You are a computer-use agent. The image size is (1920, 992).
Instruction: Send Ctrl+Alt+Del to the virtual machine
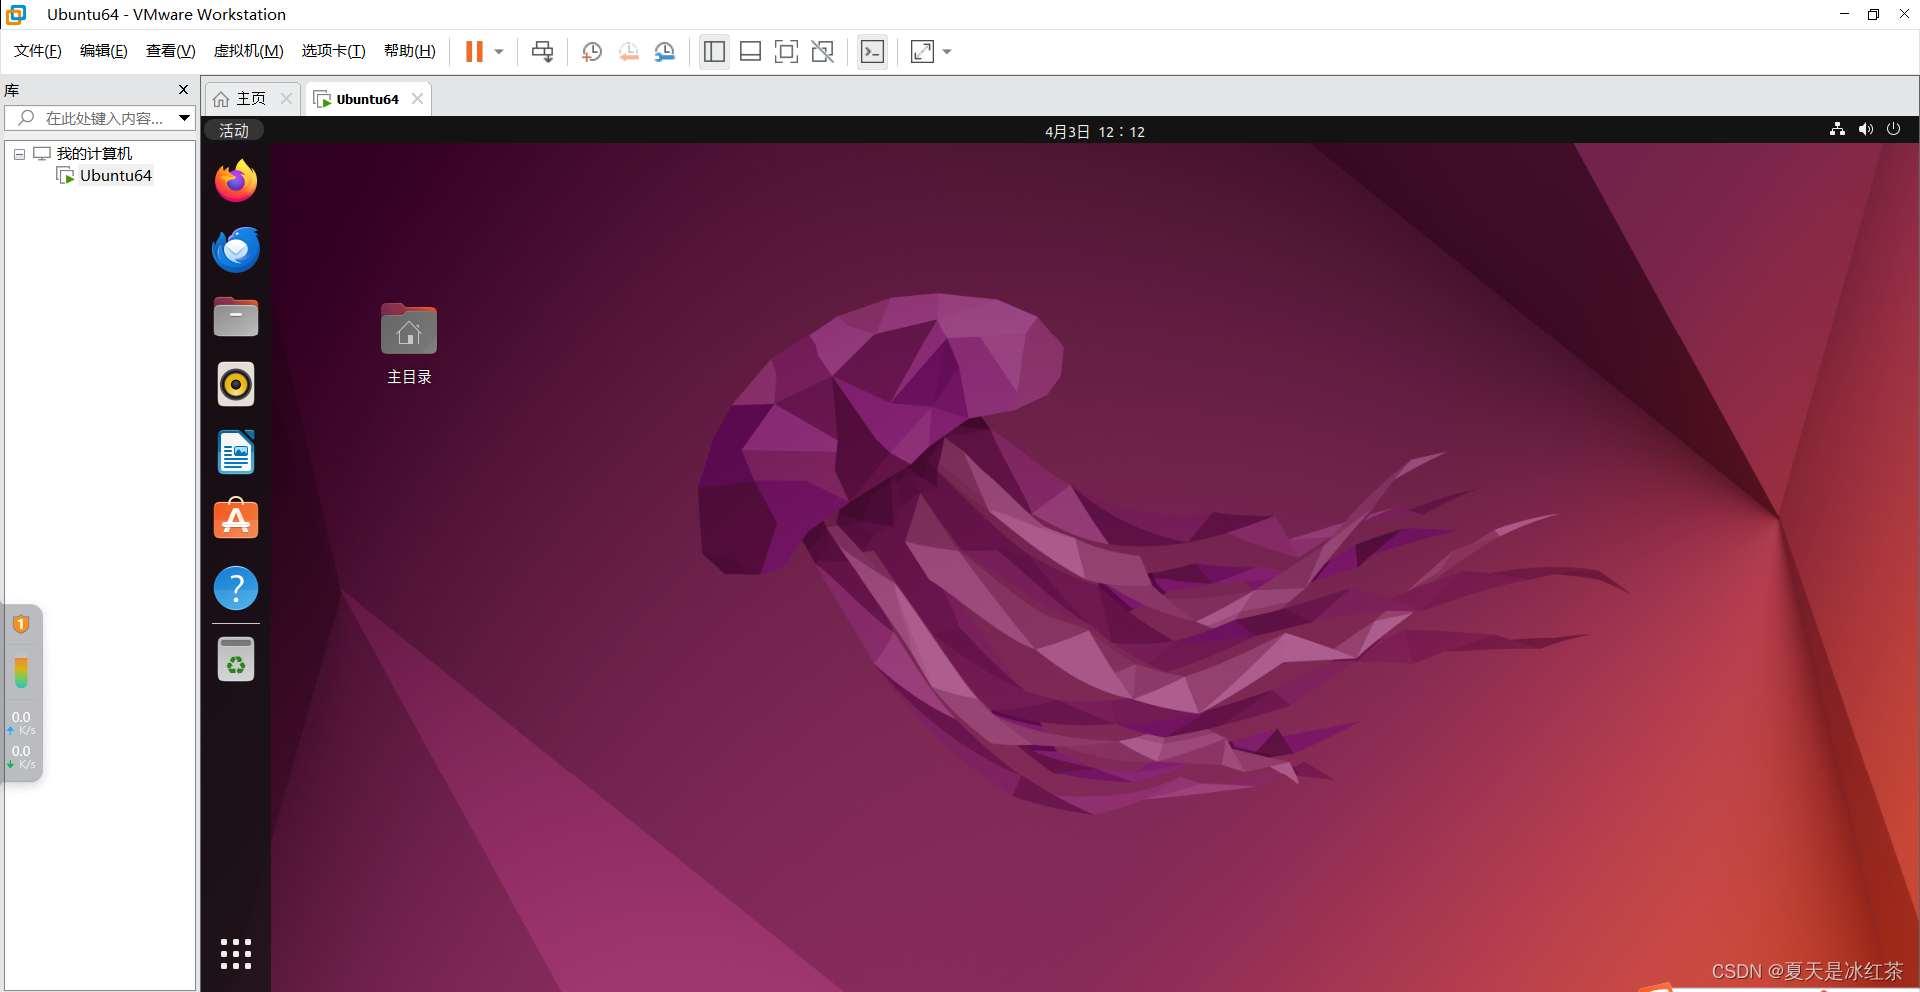click(x=542, y=52)
